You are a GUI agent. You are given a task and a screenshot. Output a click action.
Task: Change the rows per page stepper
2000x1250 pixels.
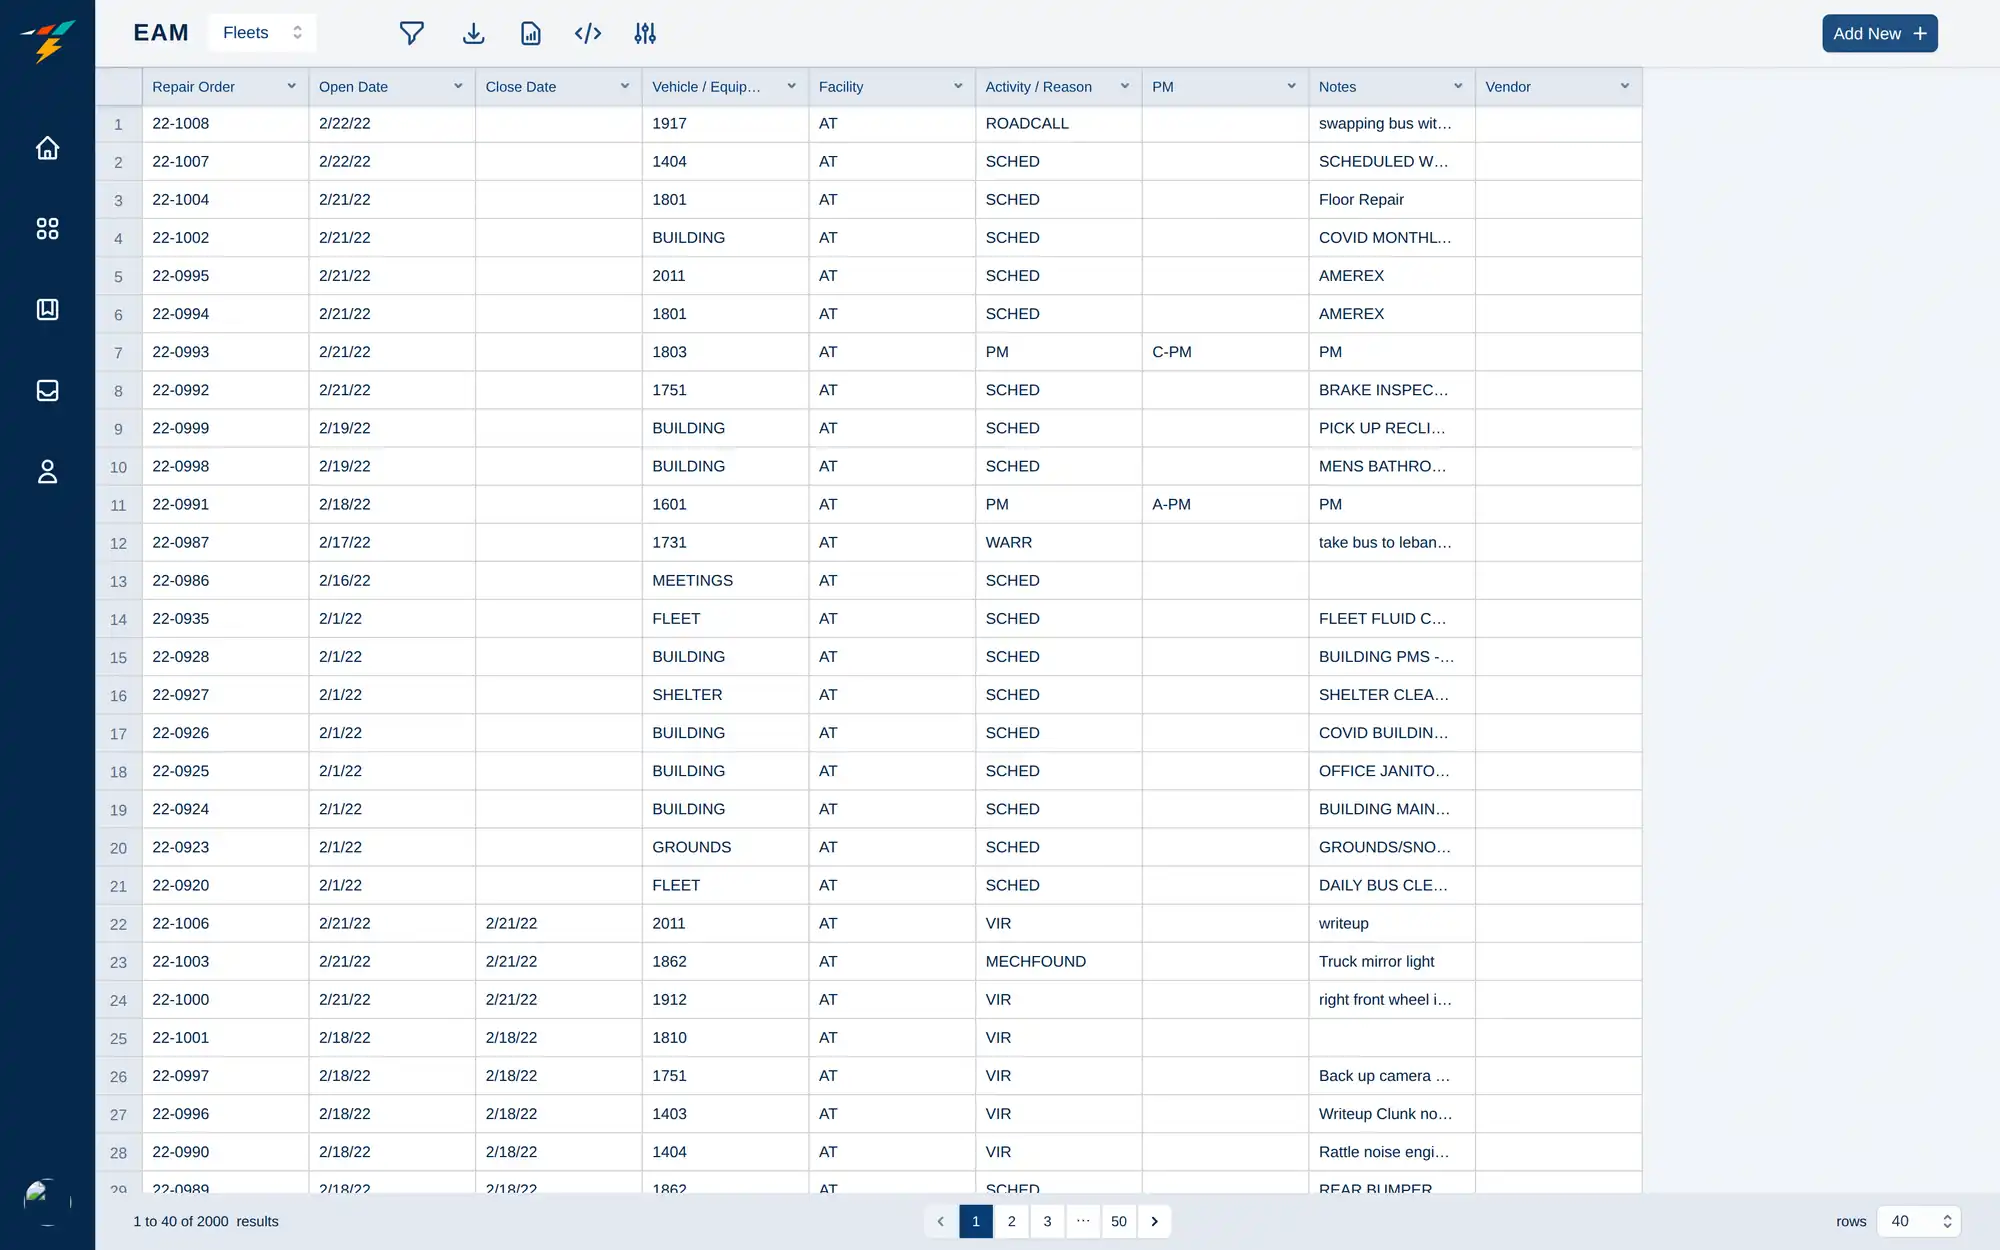point(1947,1221)
